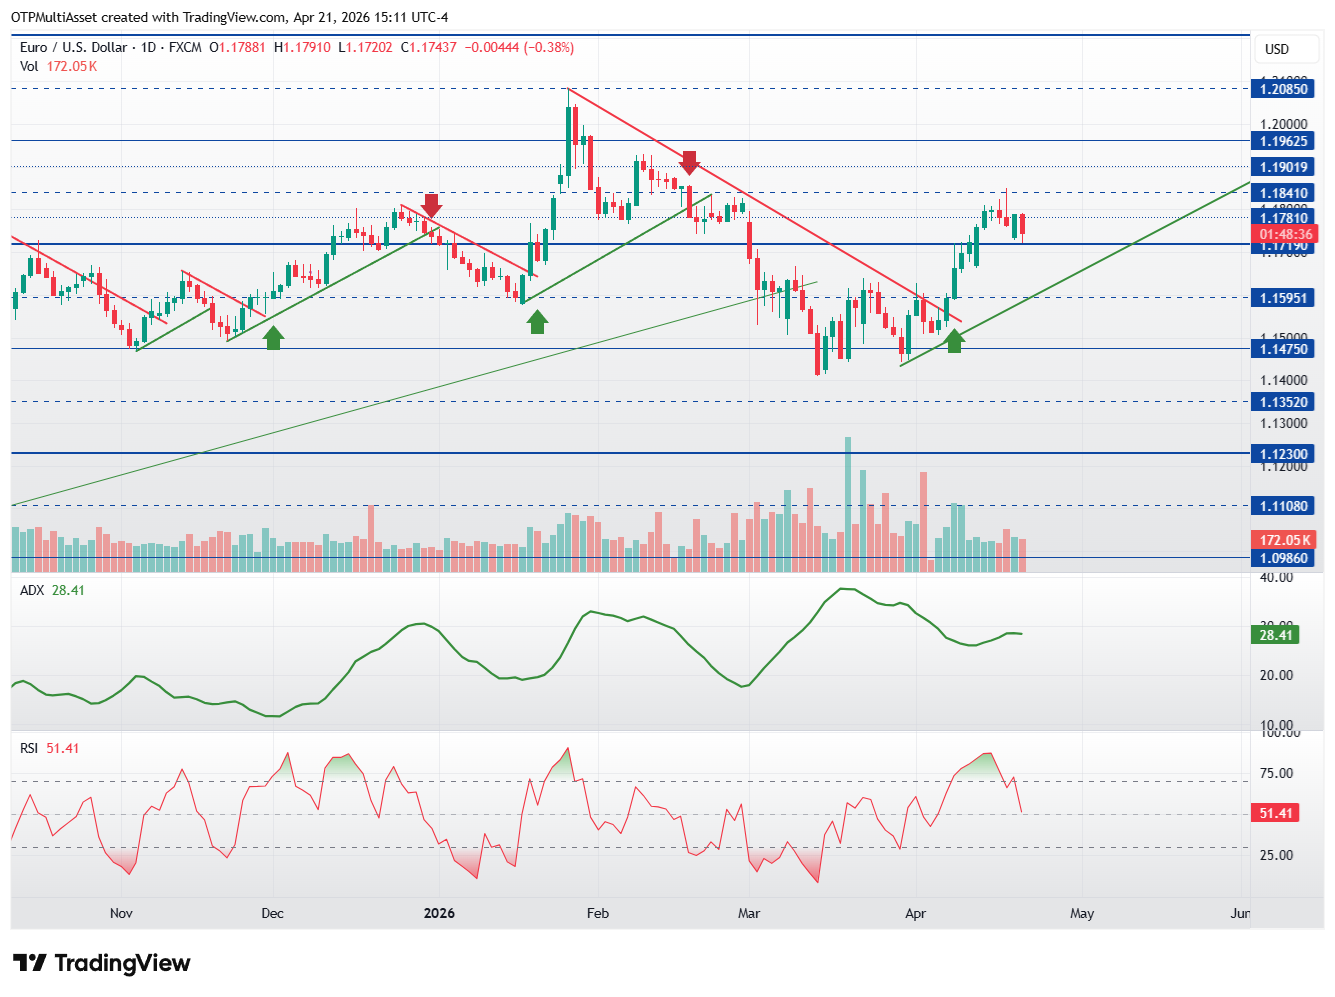Select the red down arrow in late February

pos(689,162)
